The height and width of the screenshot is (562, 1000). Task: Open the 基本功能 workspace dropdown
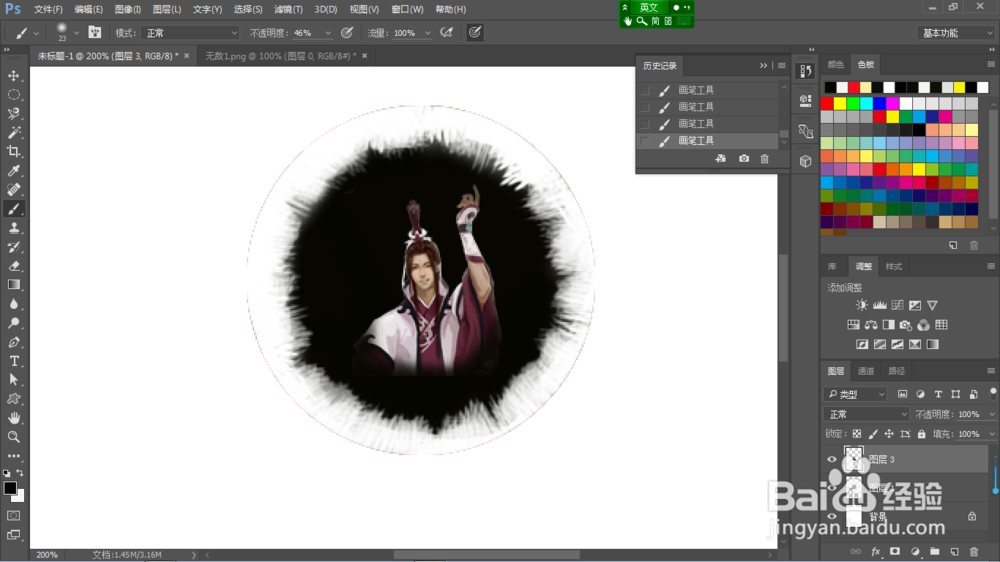click(x=955, y=33)
